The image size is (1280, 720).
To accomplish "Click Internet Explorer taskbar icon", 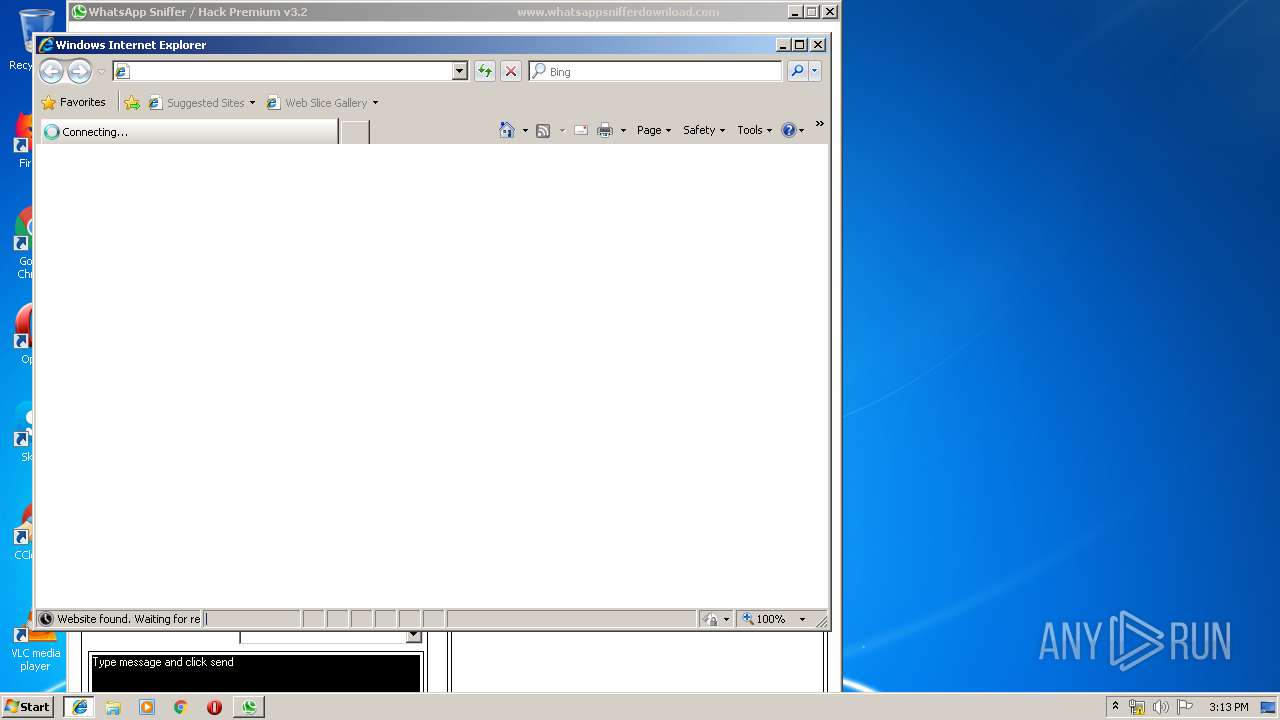I will click(x=80, y=707).
